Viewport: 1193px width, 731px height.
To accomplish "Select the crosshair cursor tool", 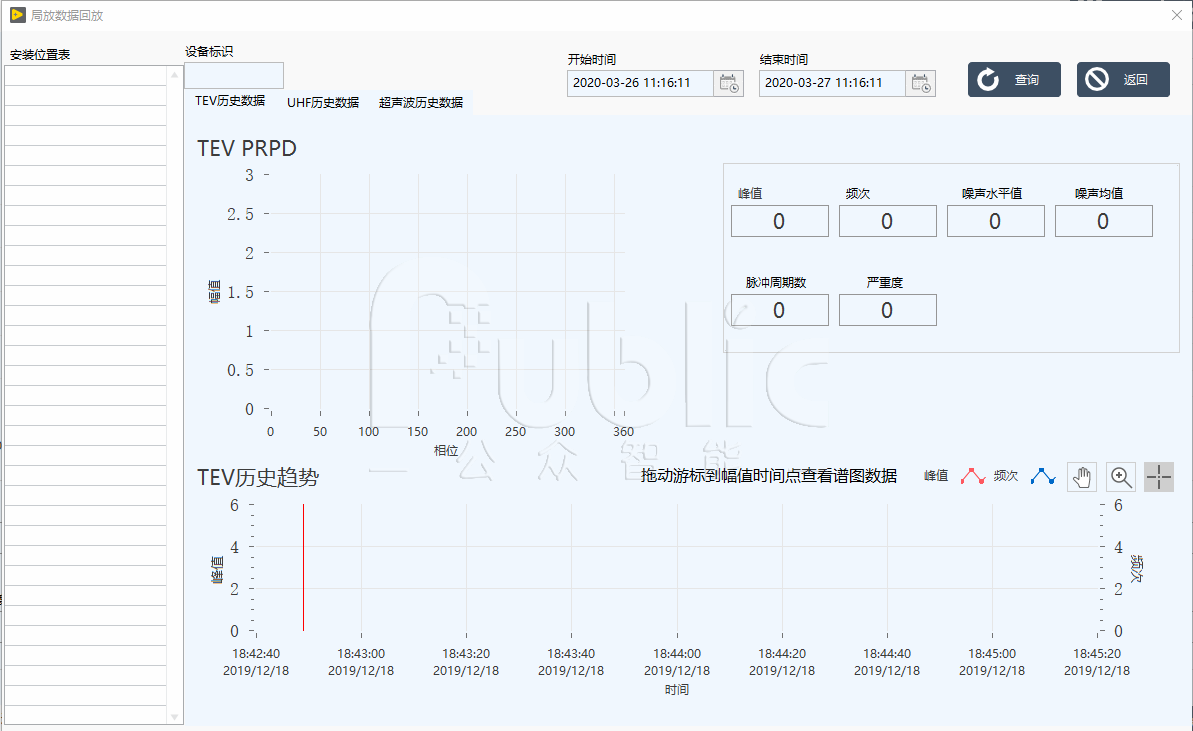I will click(1159, 477).
